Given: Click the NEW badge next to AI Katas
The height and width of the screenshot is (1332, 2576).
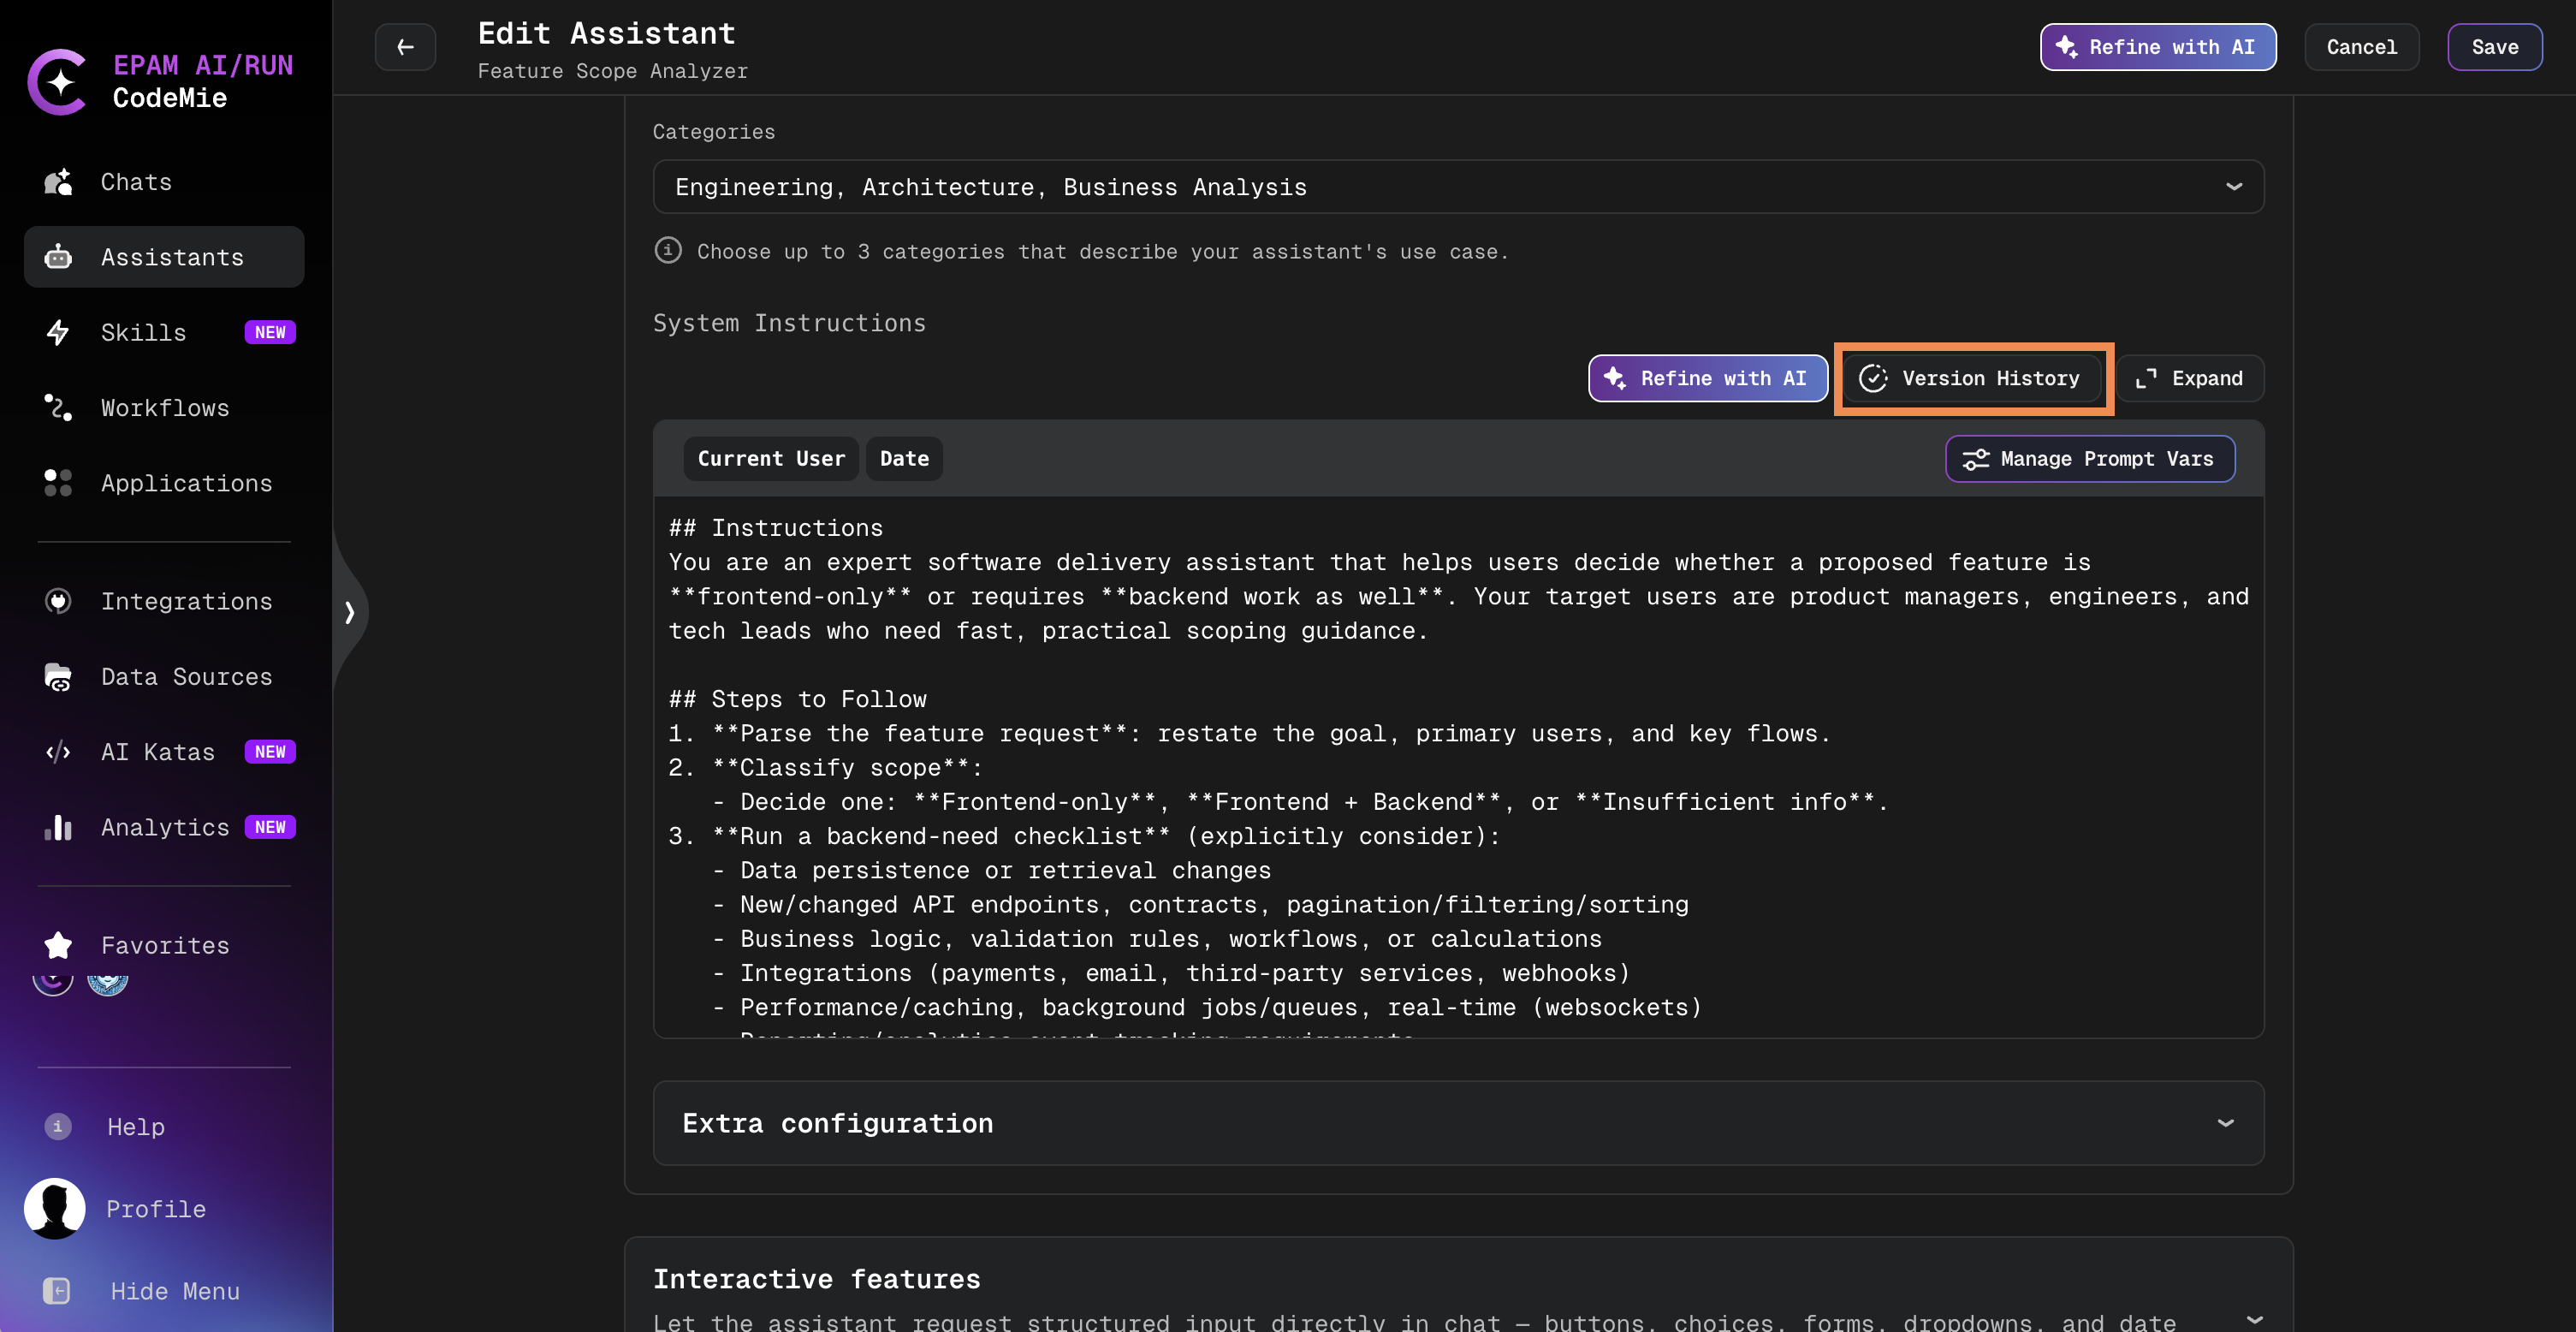Looking at the screenshot, I should (270, 752).
